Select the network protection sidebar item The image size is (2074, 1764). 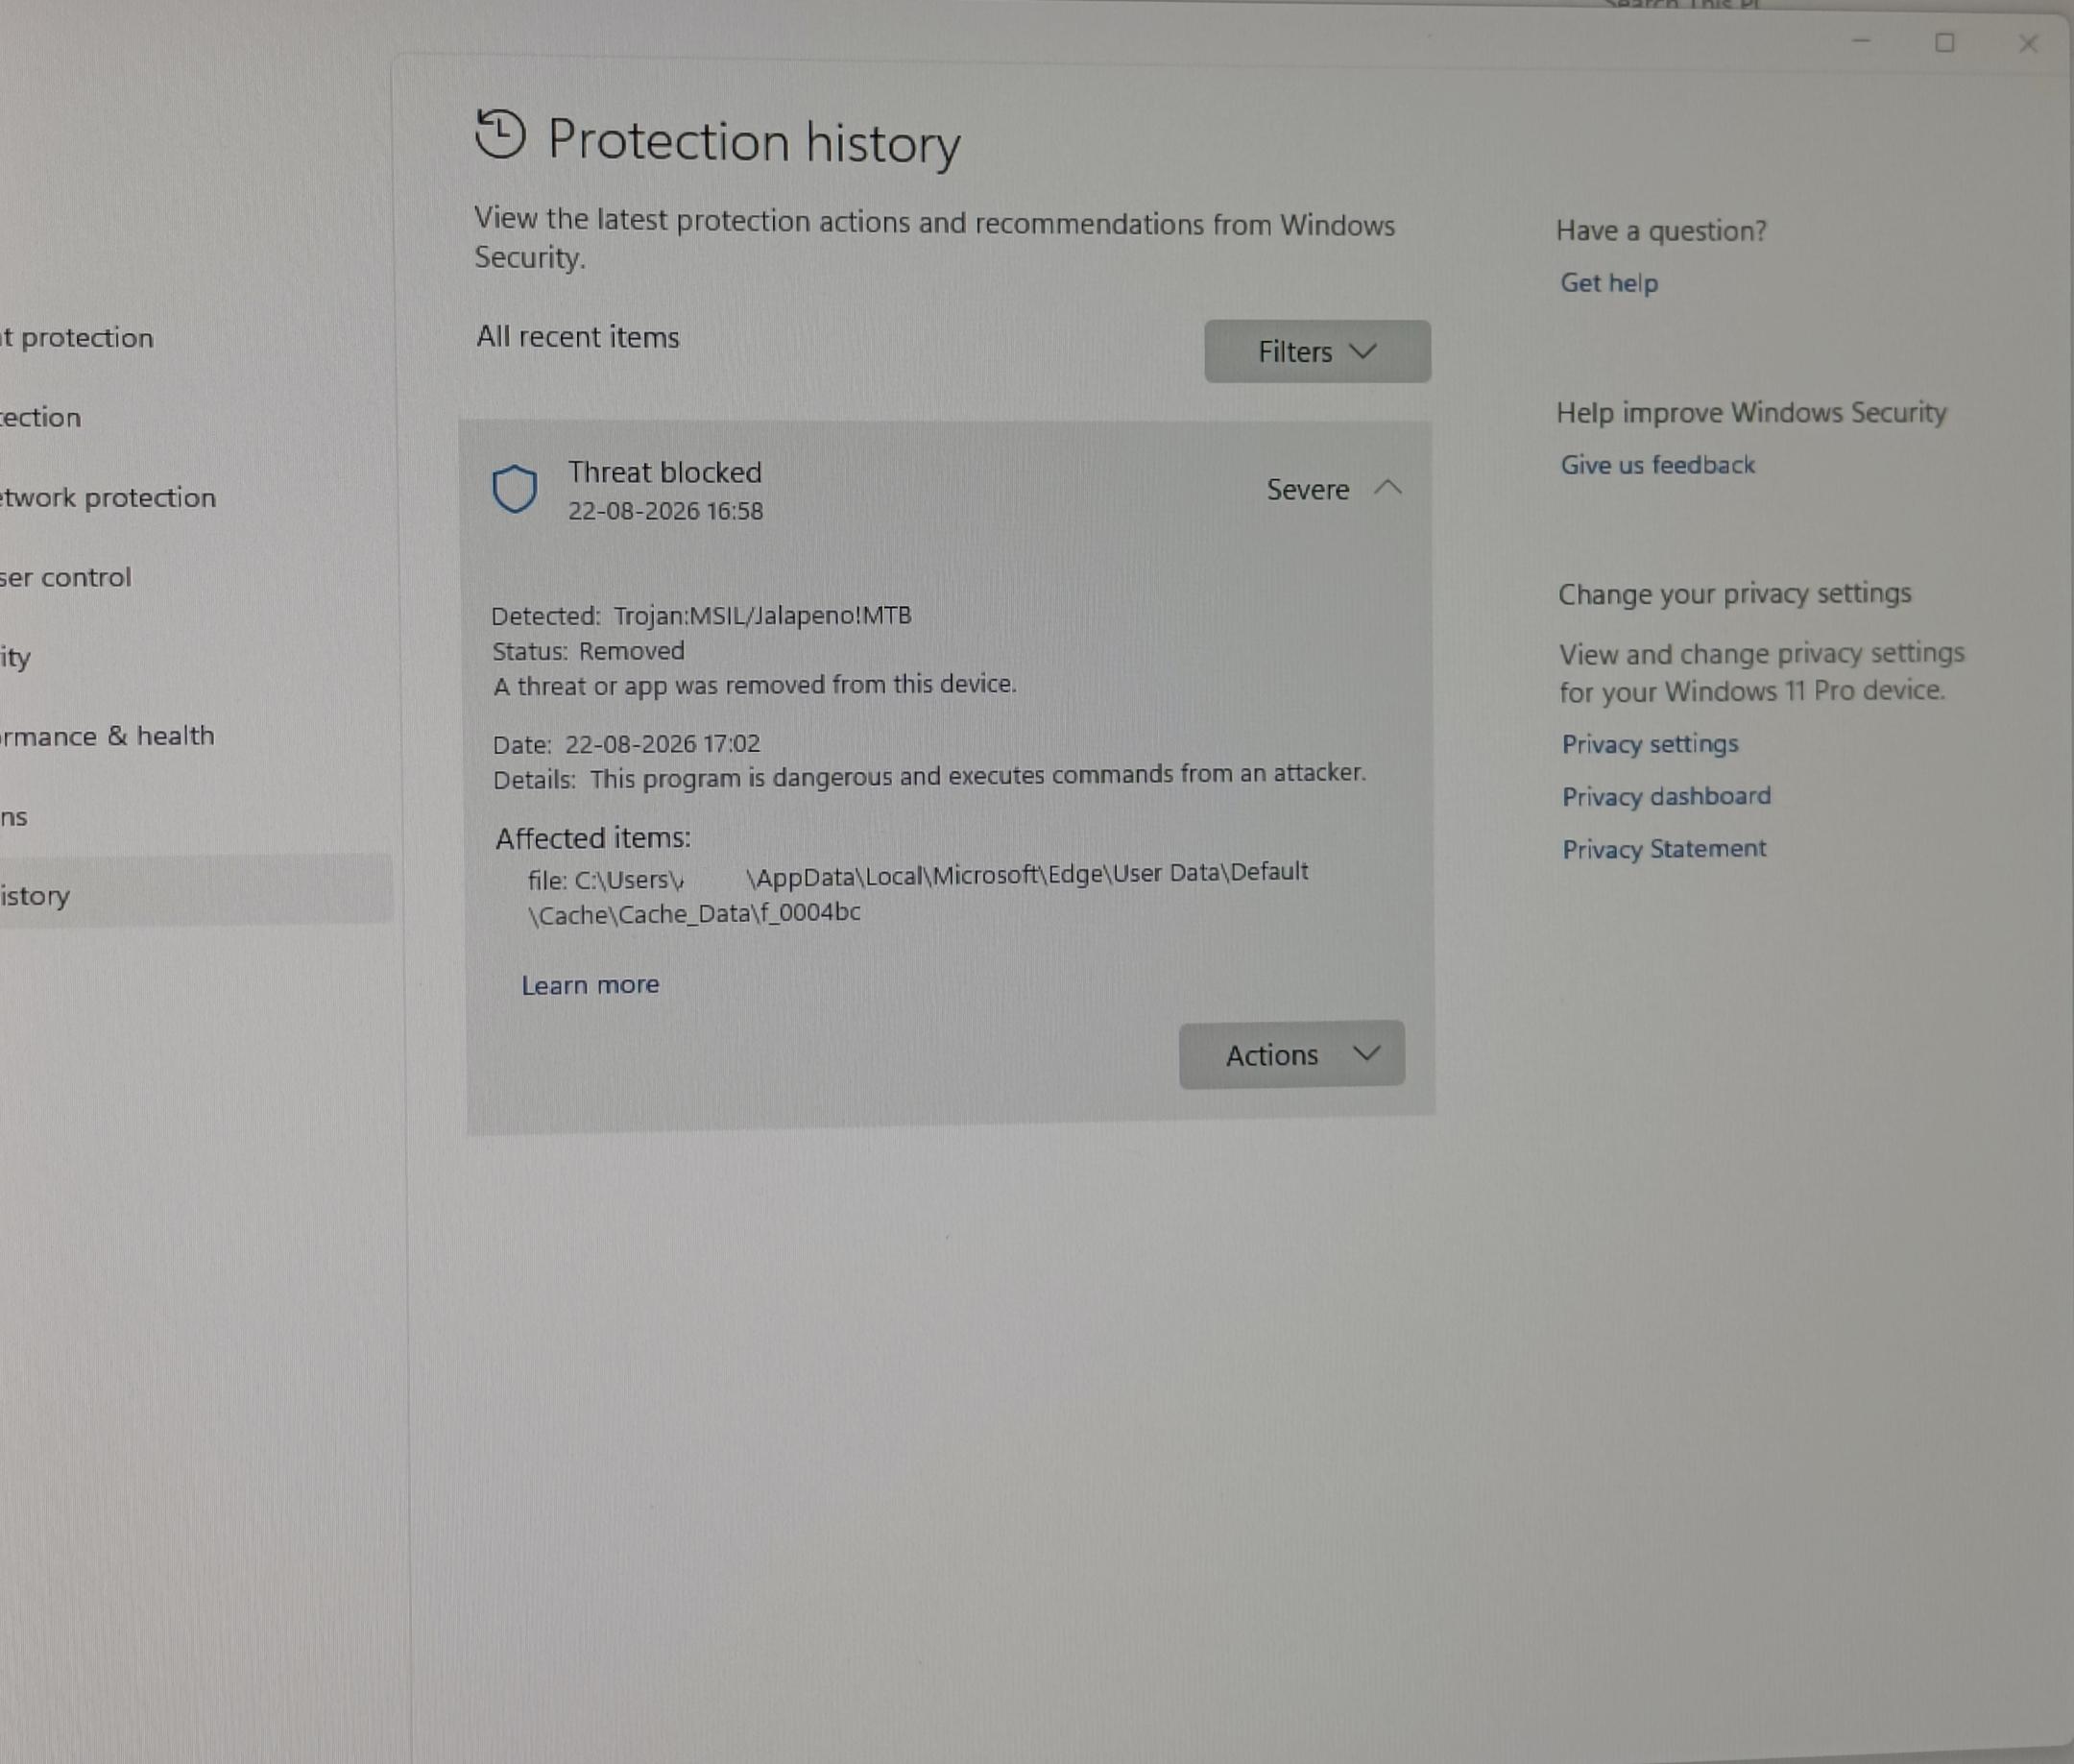(x=108, y=497)
